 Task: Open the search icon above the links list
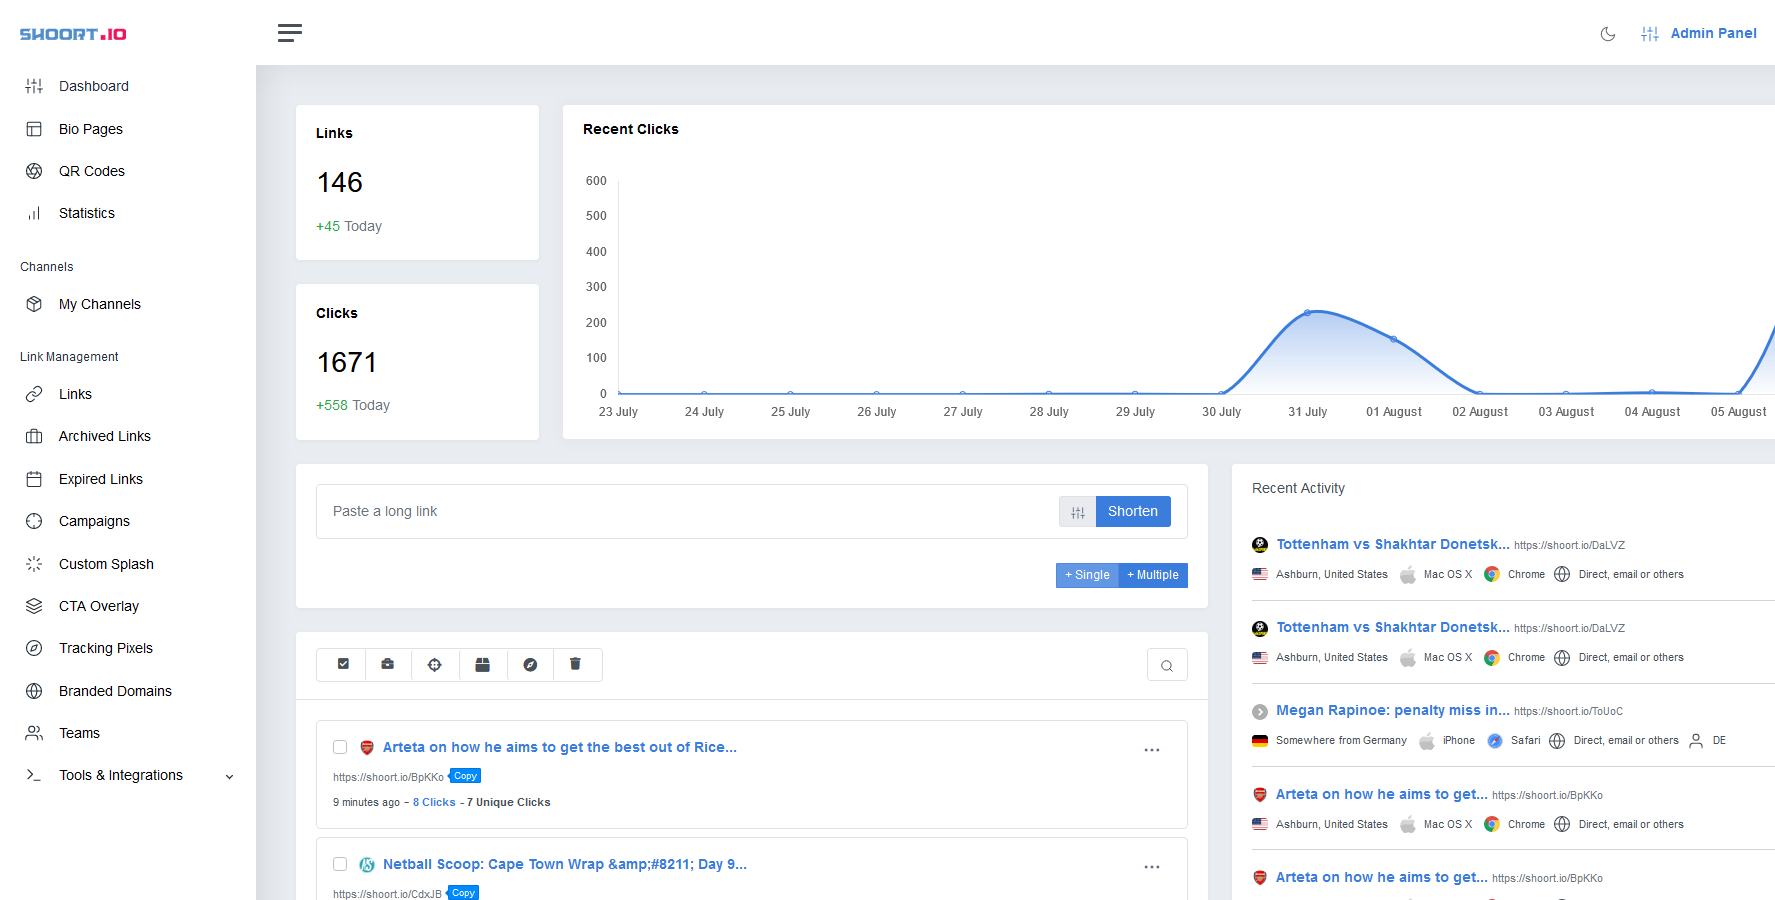pos(1166,664)
